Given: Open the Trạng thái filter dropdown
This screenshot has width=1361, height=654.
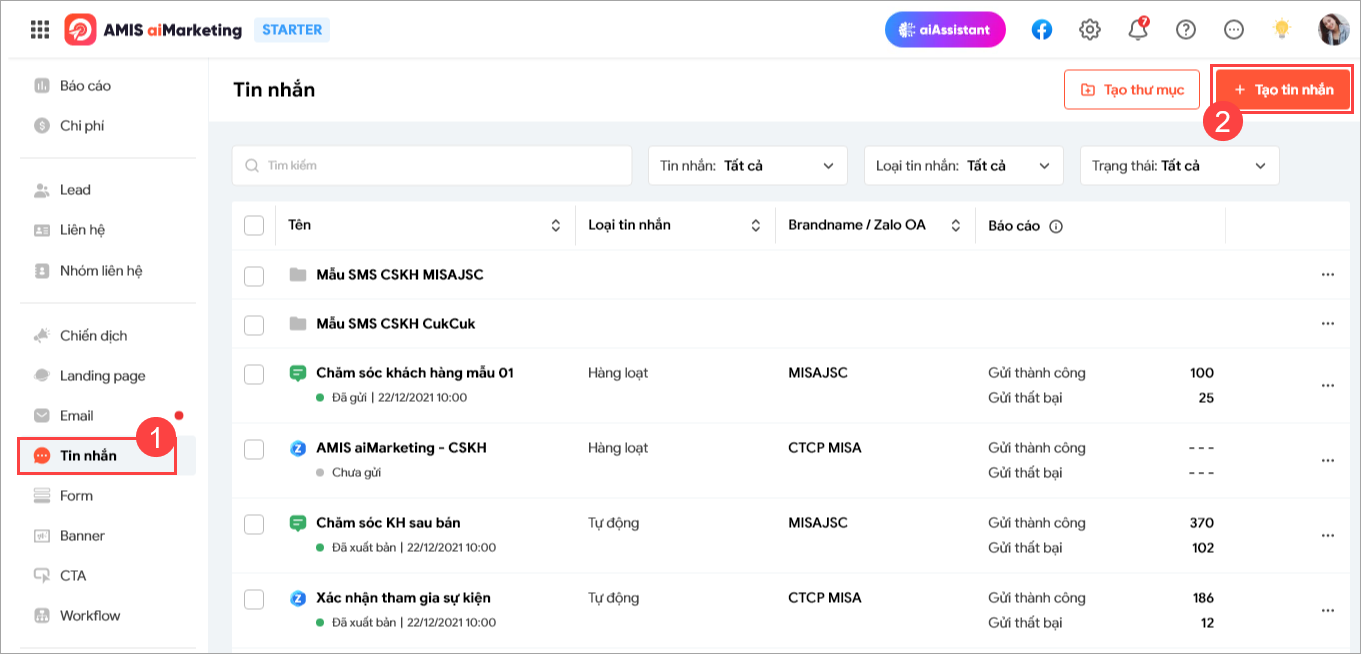Looking at the screenshot, I should [x=1178, y=165].
